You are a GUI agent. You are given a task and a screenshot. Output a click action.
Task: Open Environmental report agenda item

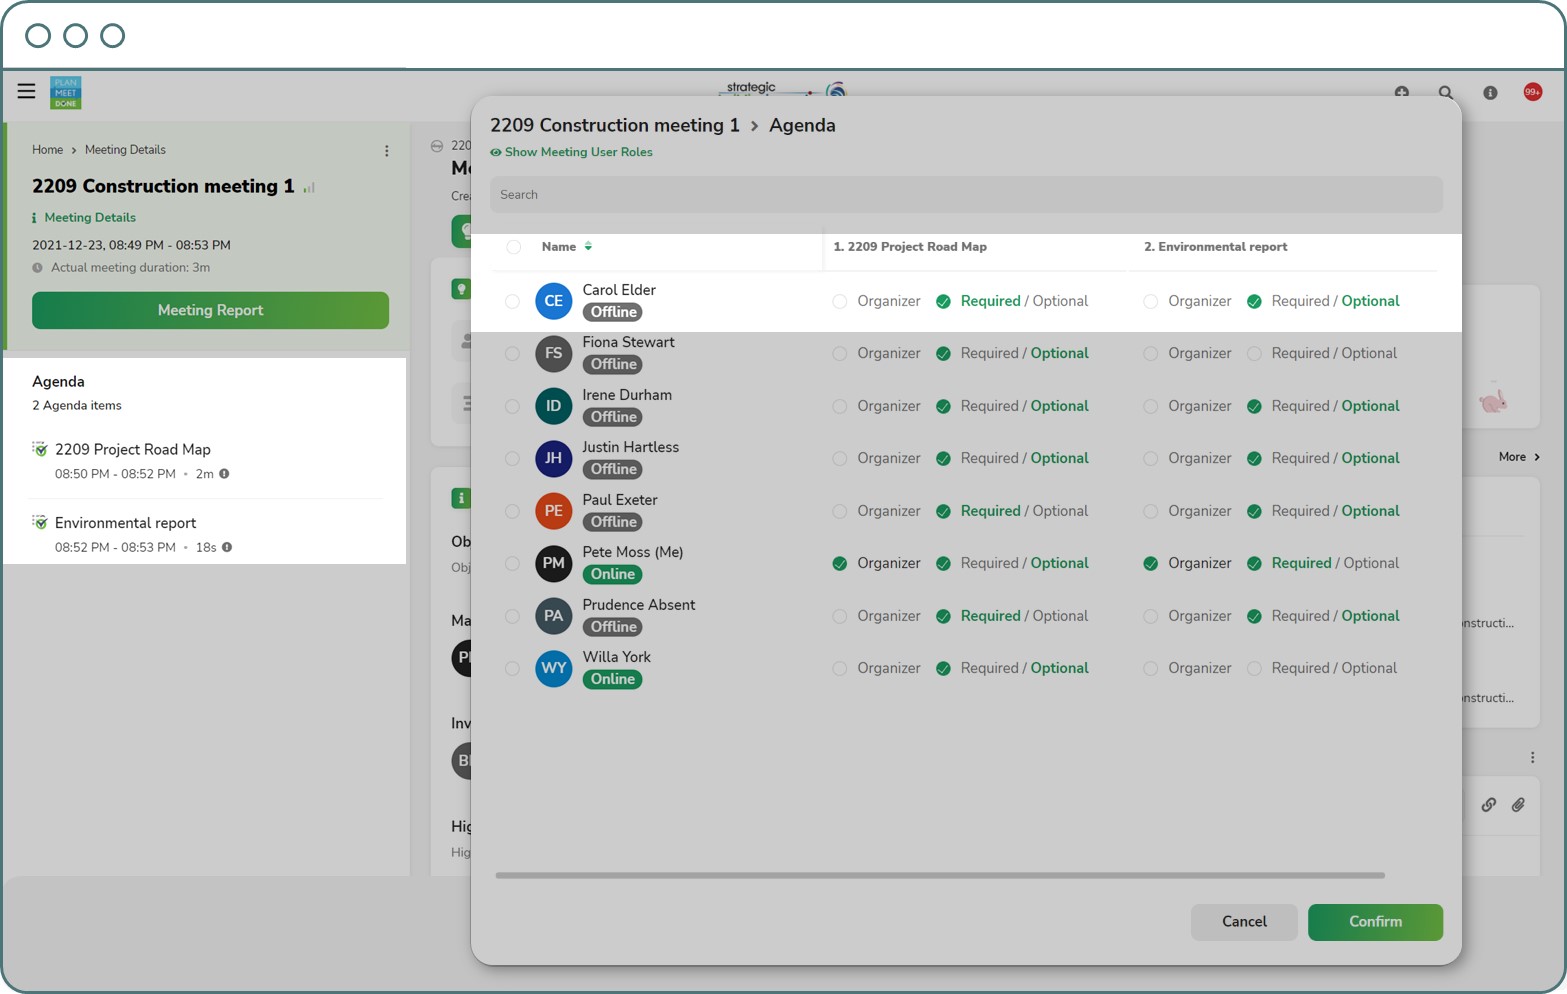[125, 523]
